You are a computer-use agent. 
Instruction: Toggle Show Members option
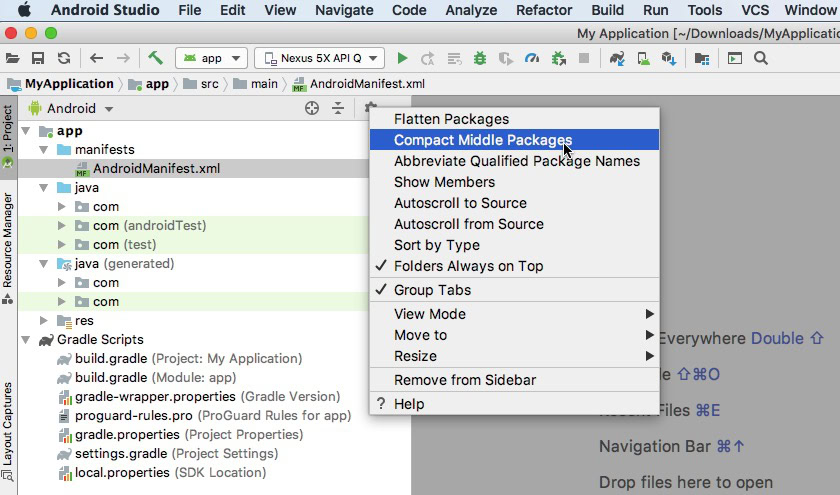click(x=514, y=182)
